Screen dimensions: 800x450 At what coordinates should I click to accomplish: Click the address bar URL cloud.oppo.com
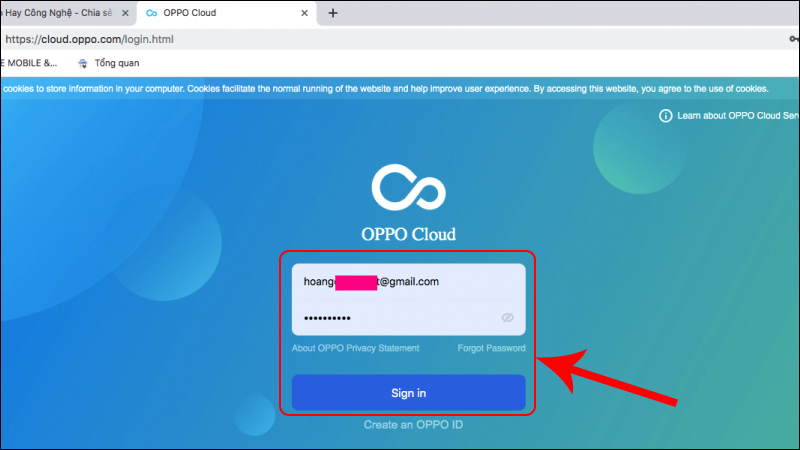tap(89, 39)
